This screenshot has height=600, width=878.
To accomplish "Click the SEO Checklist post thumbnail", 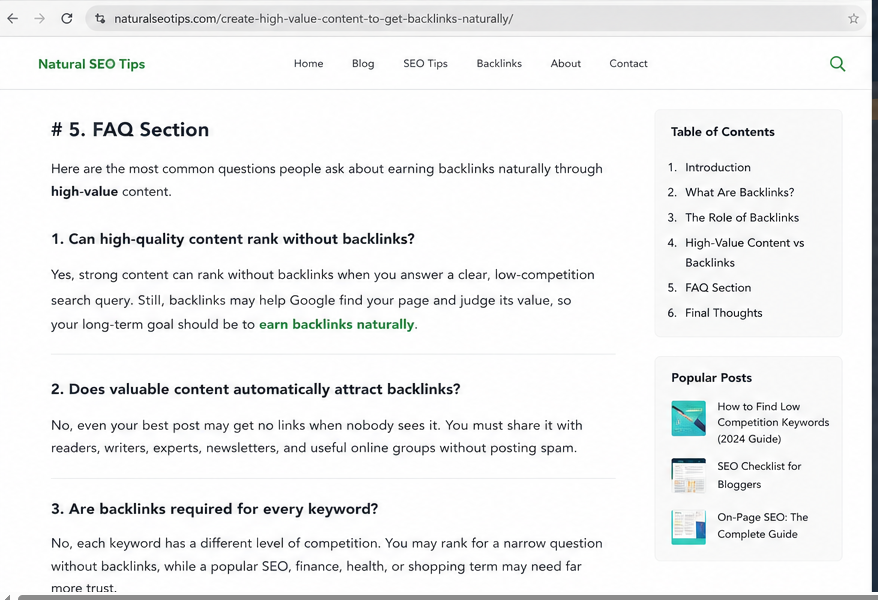I will [x=689, y=476].
